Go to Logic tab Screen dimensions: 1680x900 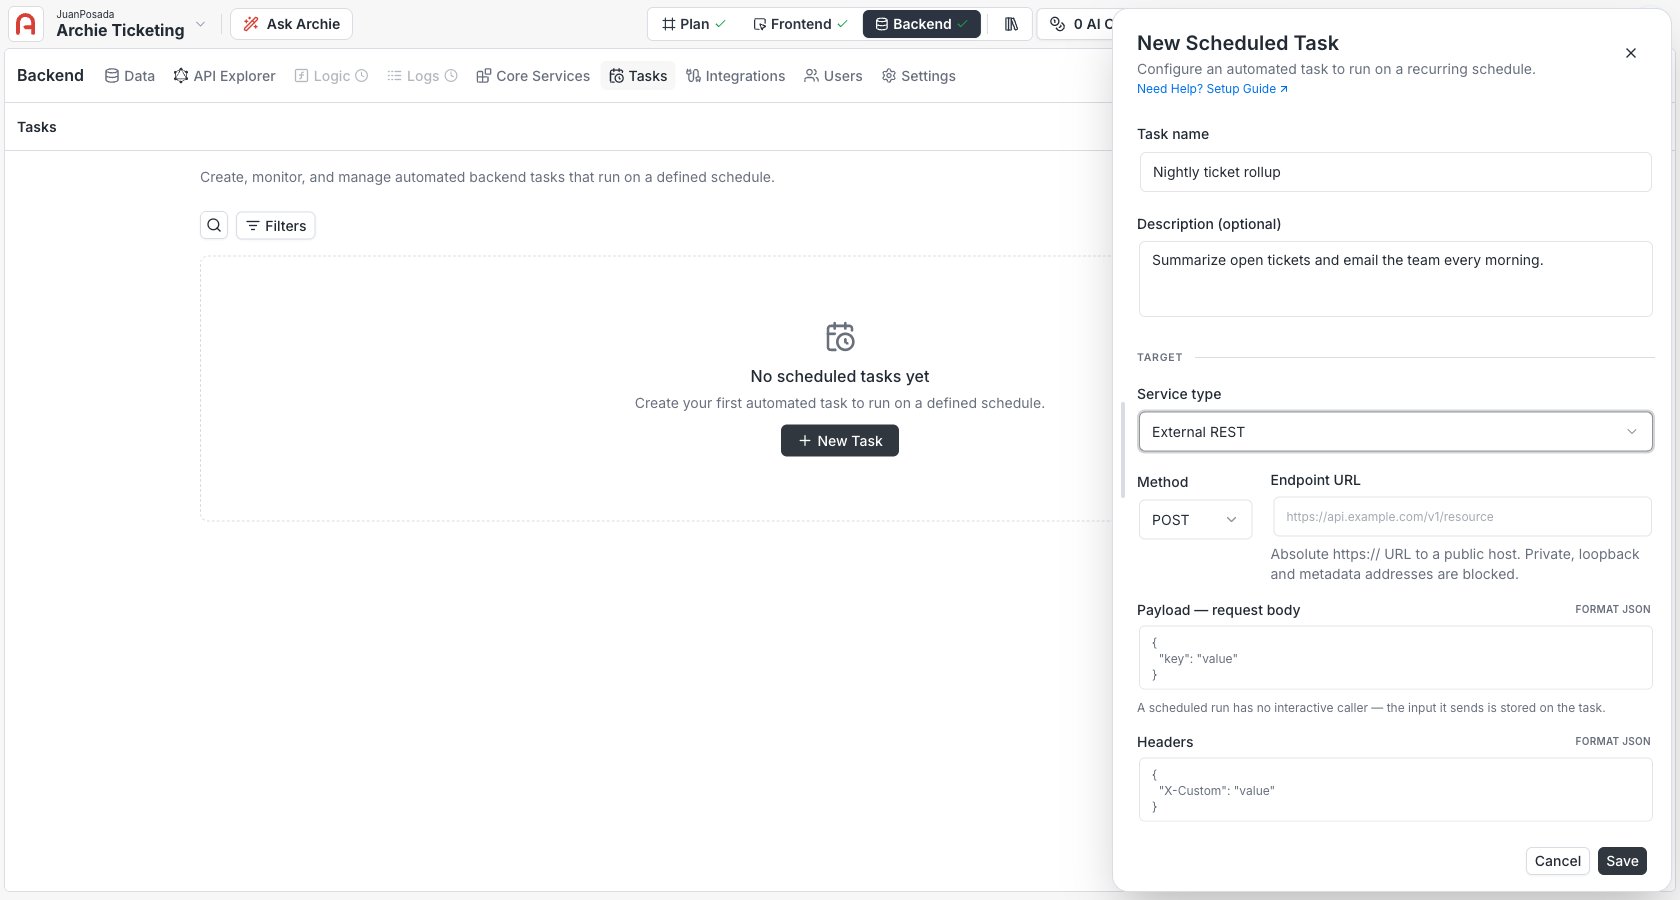[x=331, y=76]
